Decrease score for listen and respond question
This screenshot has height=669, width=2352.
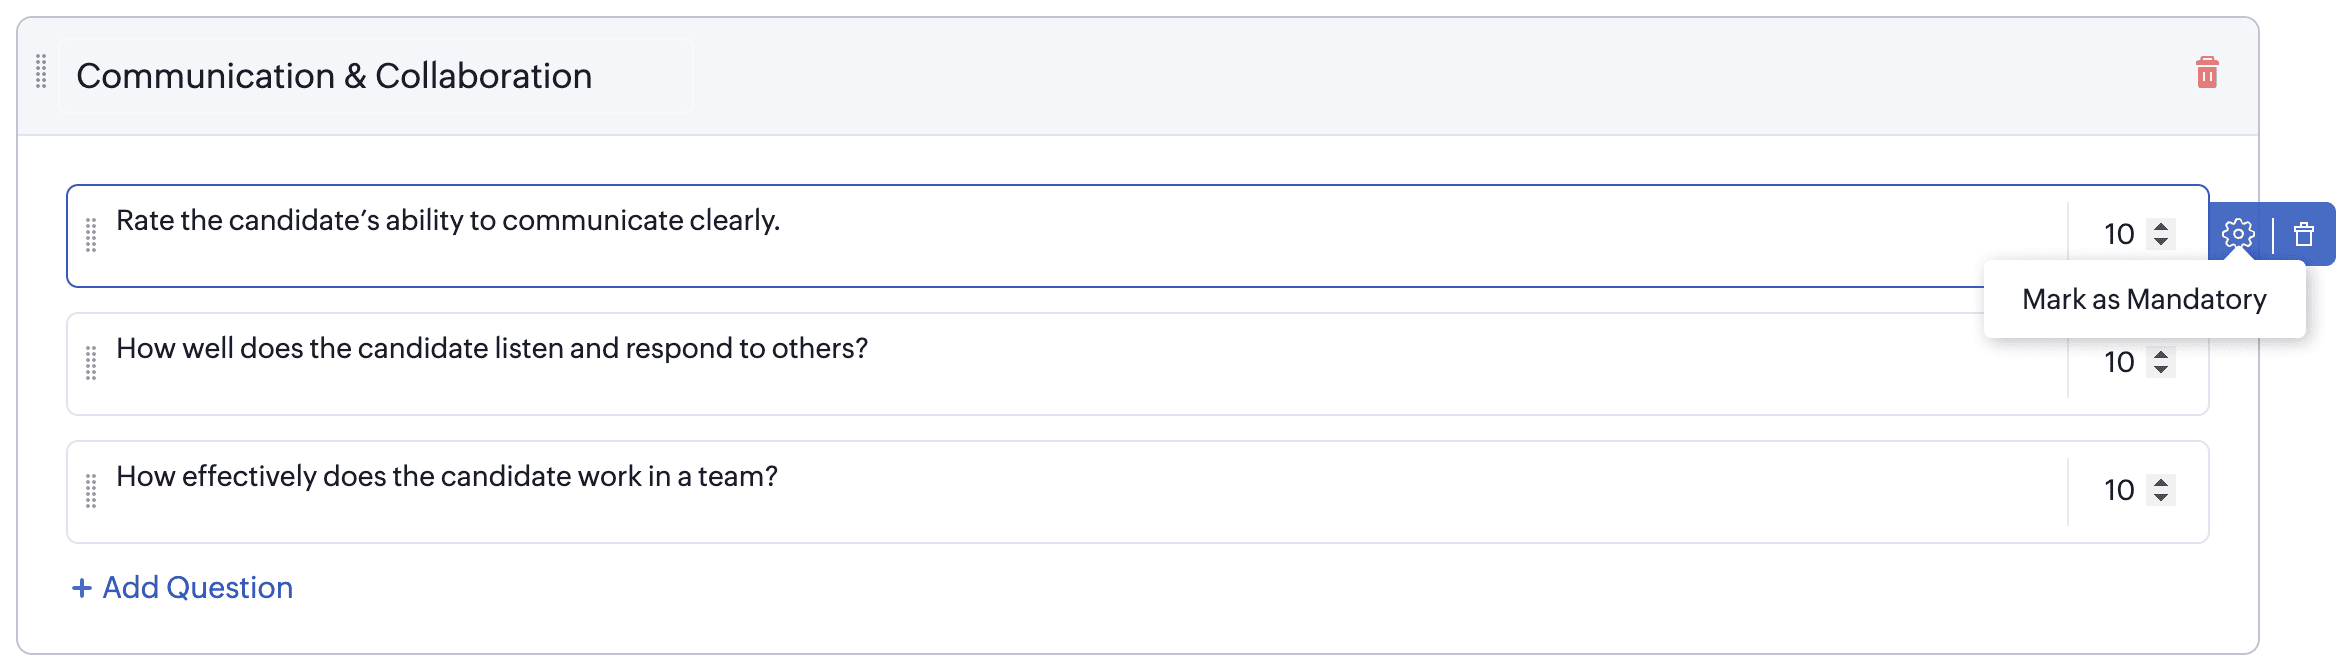(2161, 370)
